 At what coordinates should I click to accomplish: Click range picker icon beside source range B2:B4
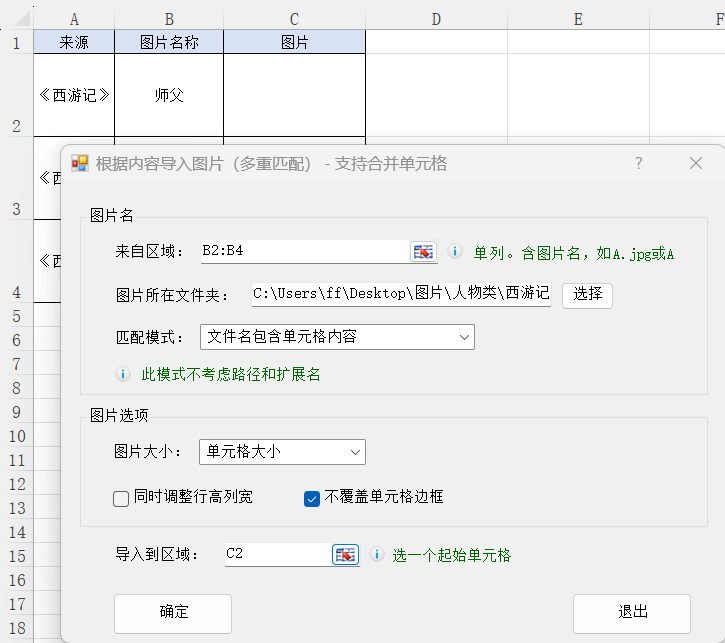pos(424,252)
